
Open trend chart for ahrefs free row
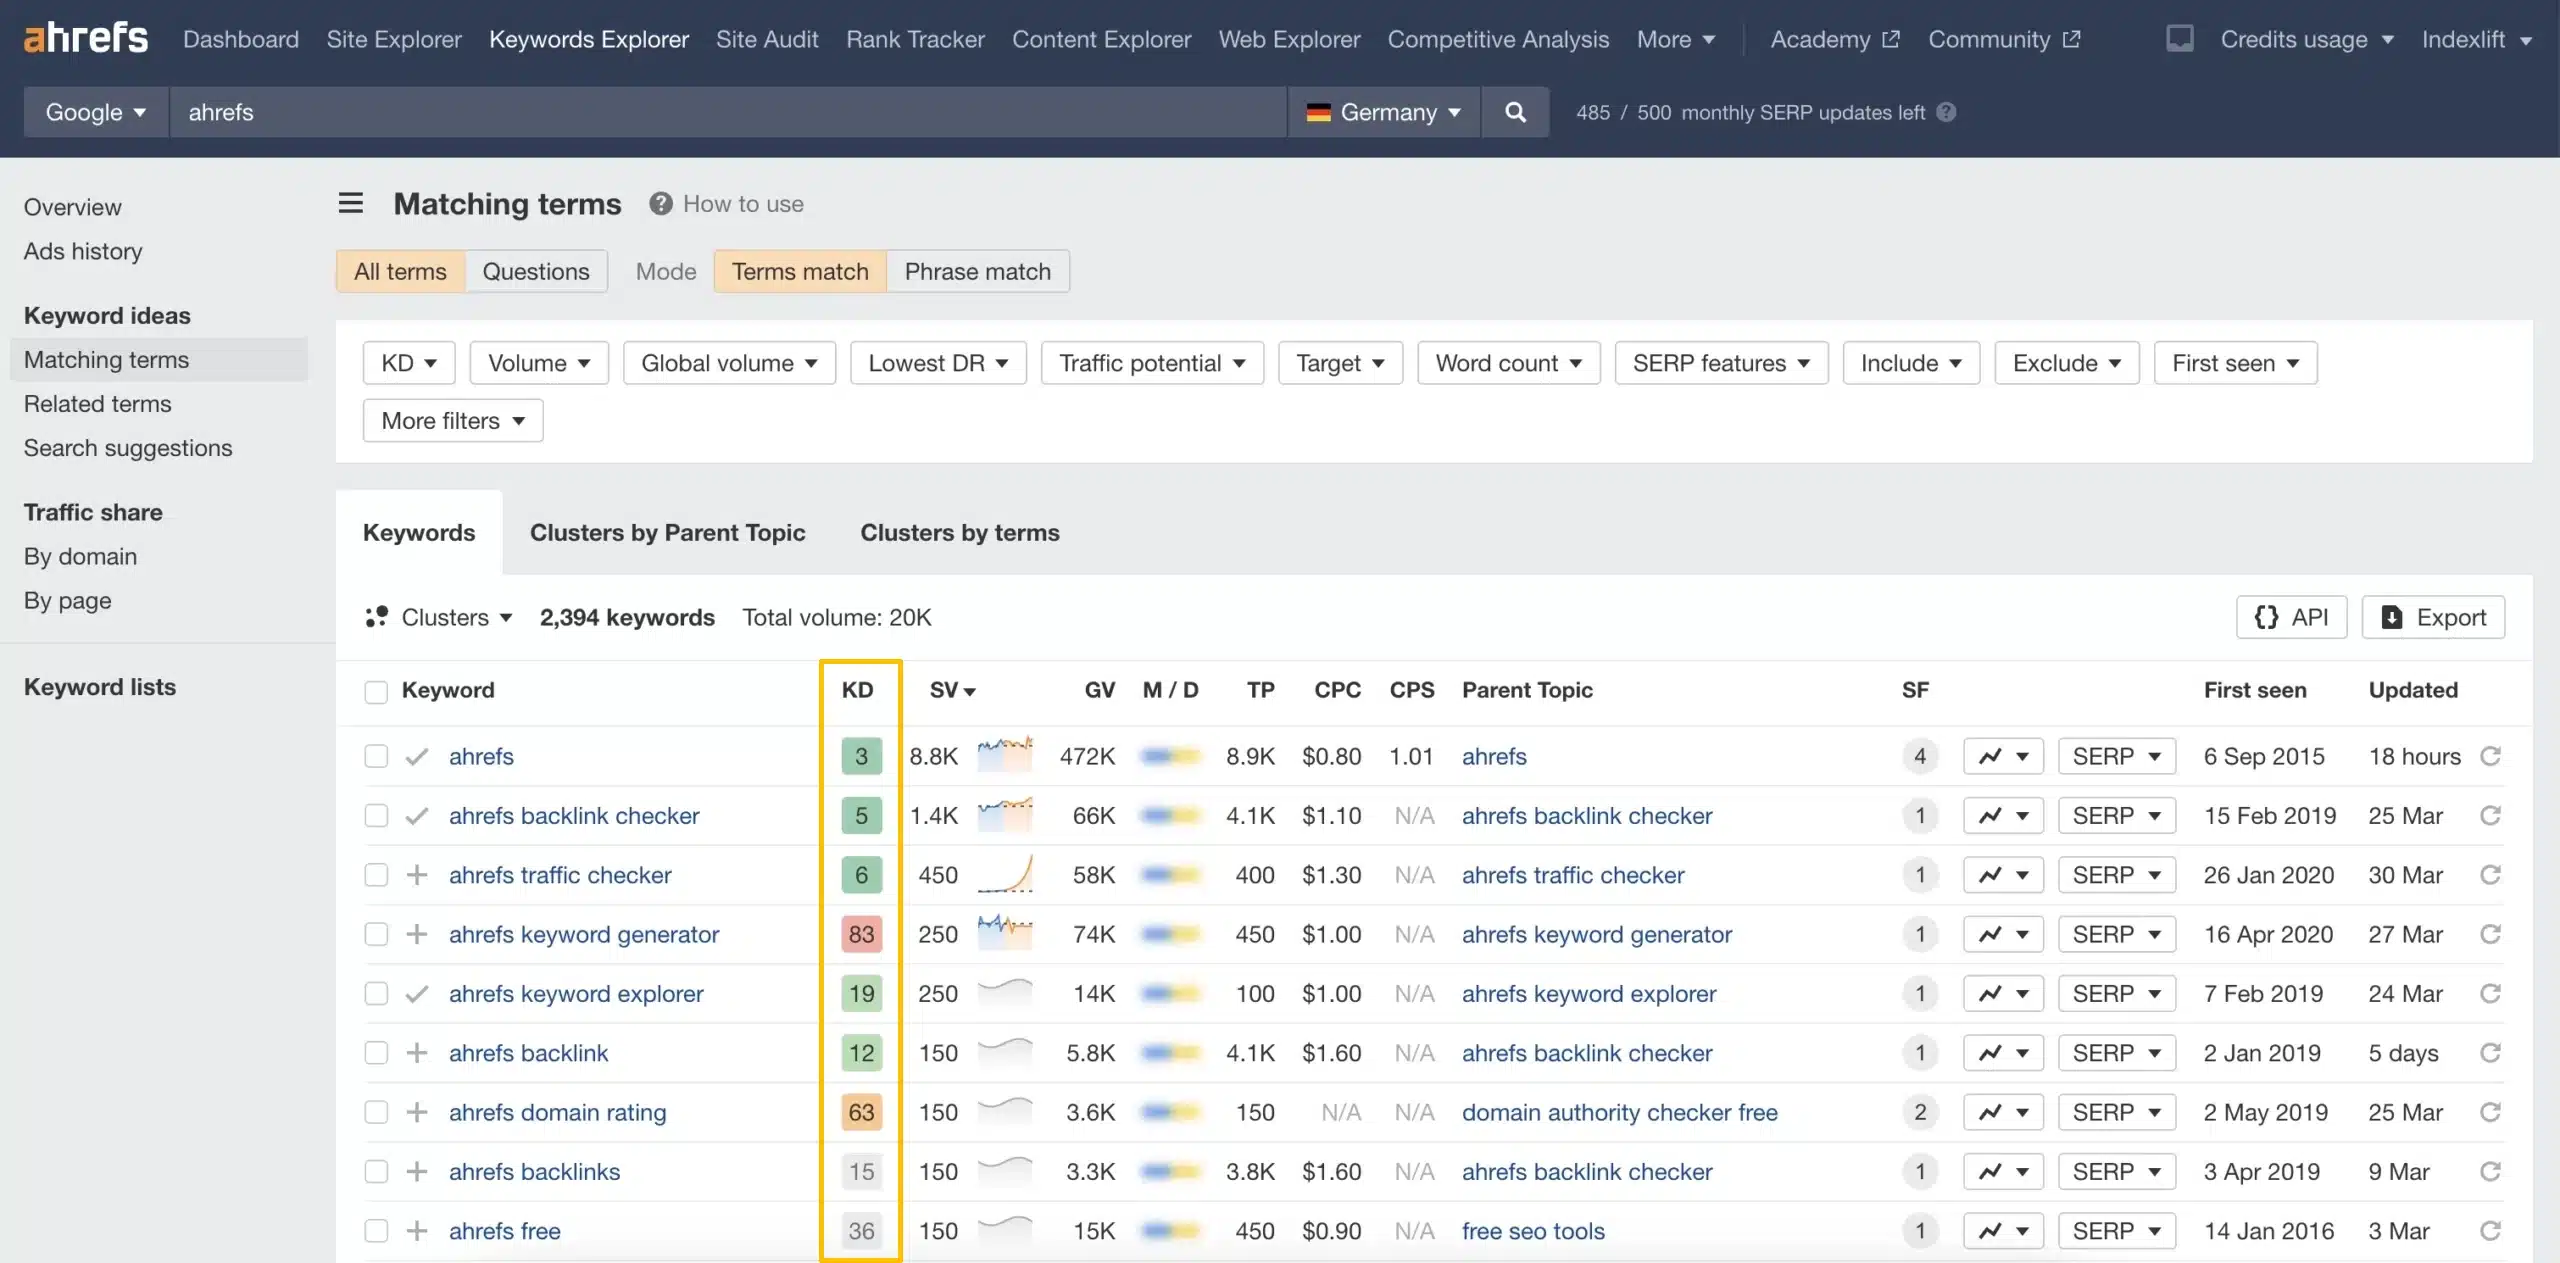pyautogui.click(x=2003, y=1231)
